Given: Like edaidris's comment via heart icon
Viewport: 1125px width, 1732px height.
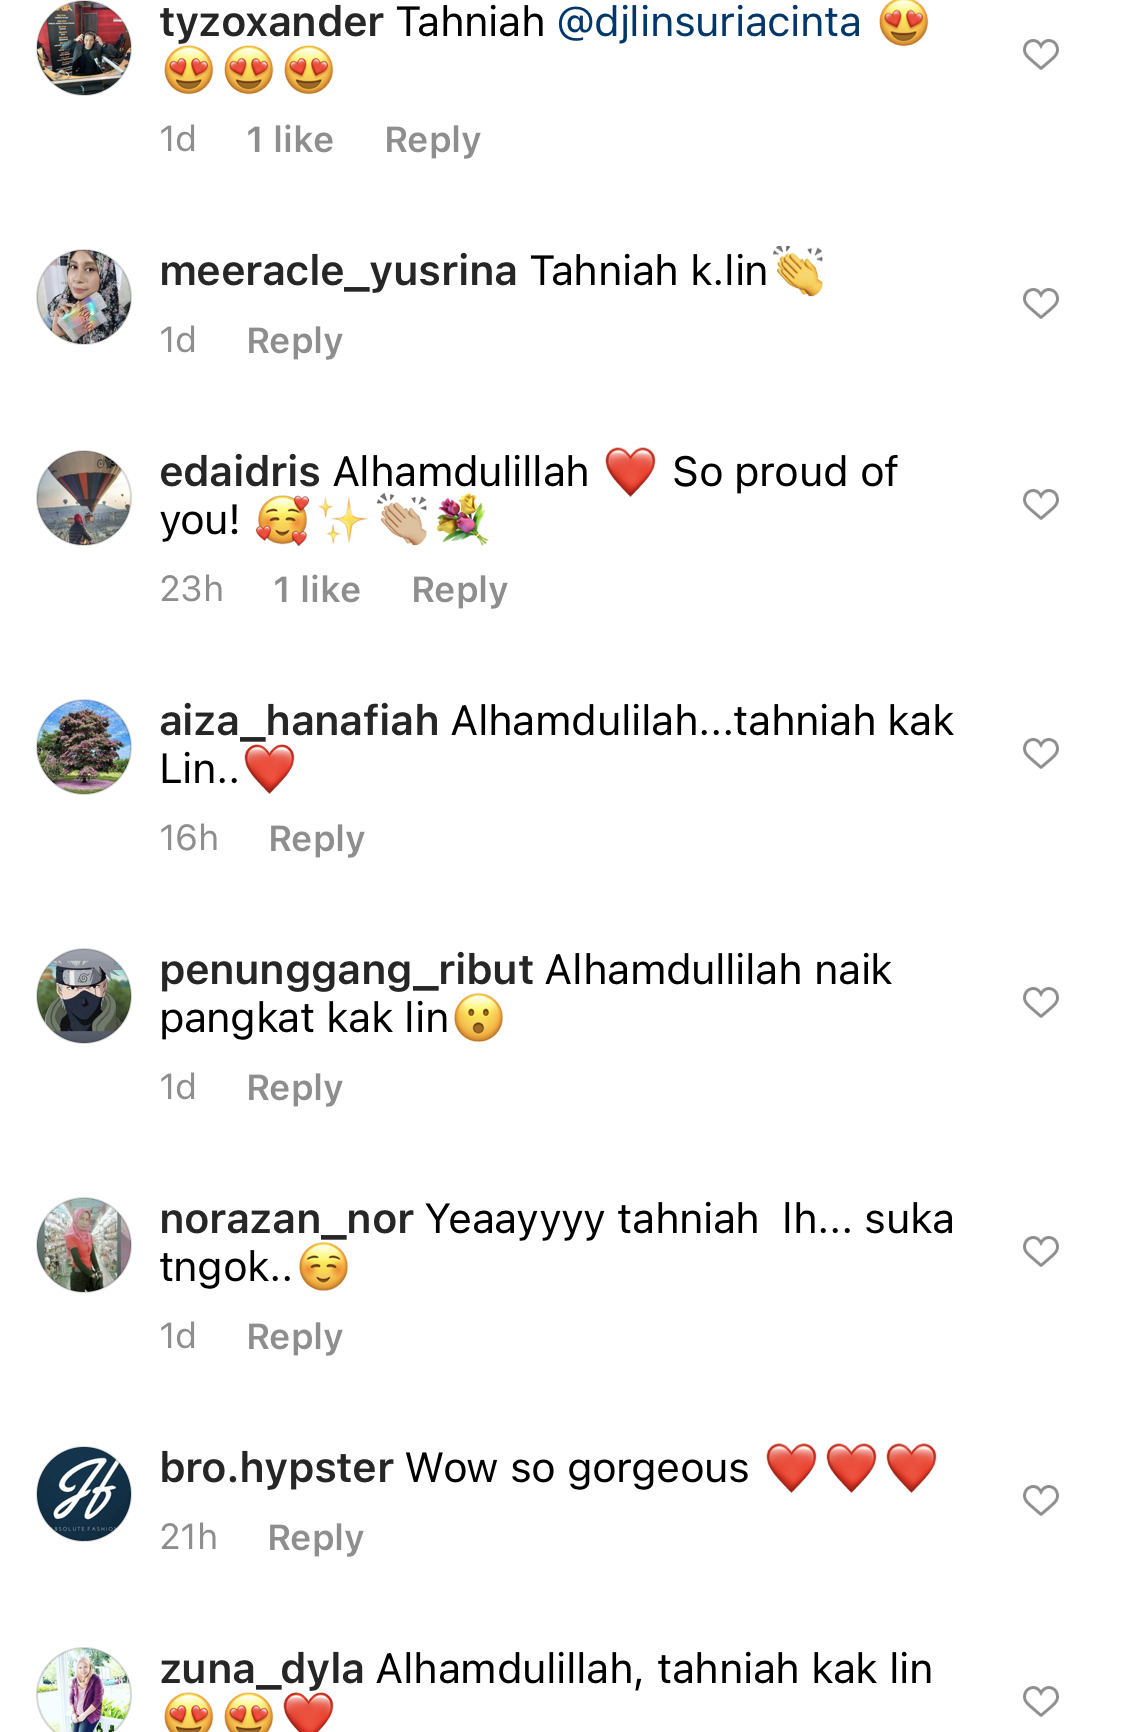Looking at the screenshot, I should tap(1040, 504).
